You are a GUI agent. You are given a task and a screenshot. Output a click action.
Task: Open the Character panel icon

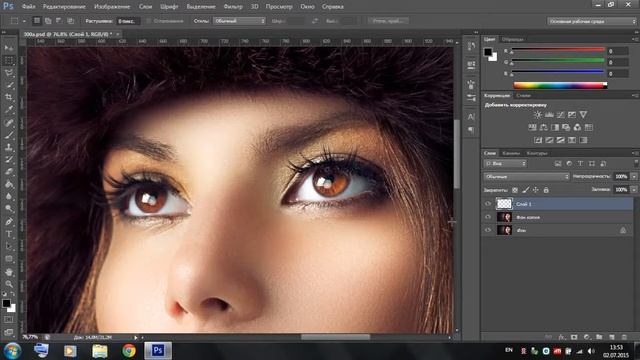click(x=471, y=117)
